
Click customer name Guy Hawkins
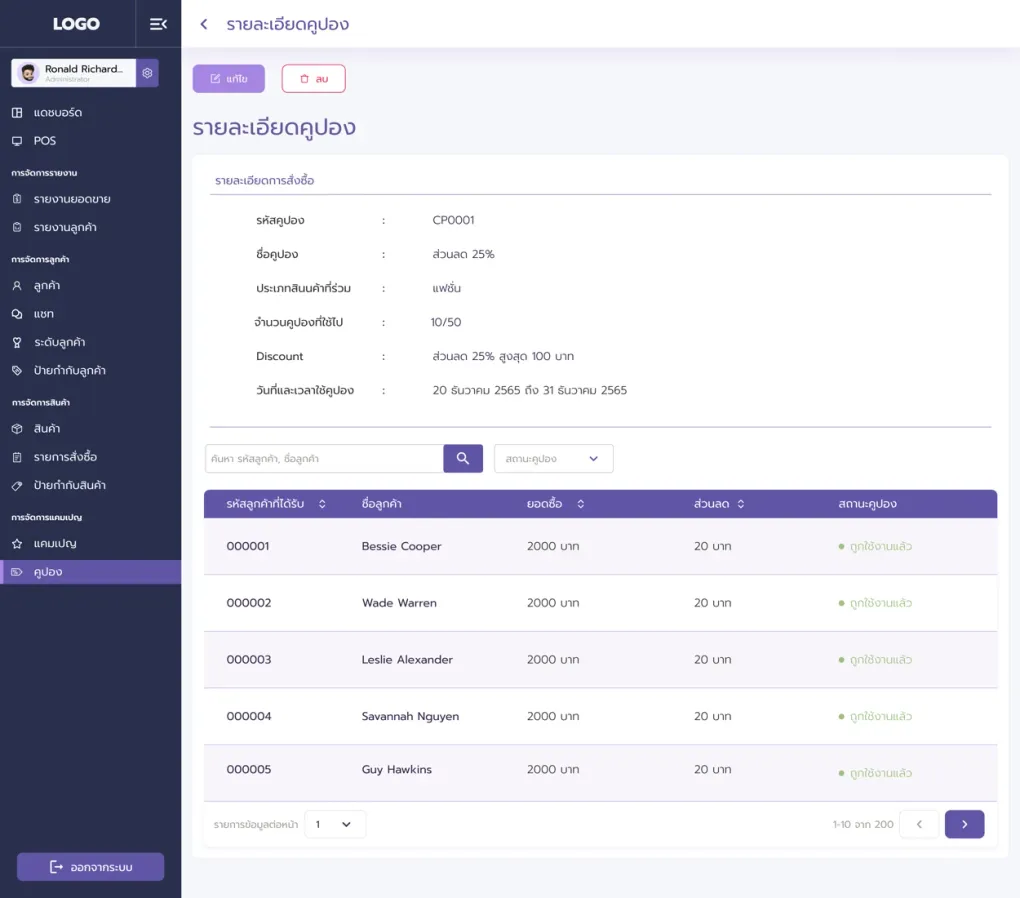(x=397, y=769)
